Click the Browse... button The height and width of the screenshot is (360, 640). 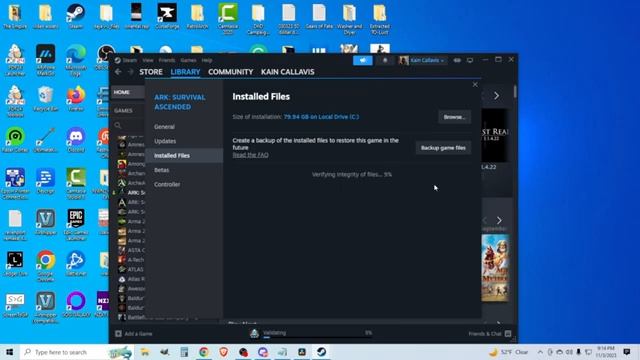coord(454,117)
